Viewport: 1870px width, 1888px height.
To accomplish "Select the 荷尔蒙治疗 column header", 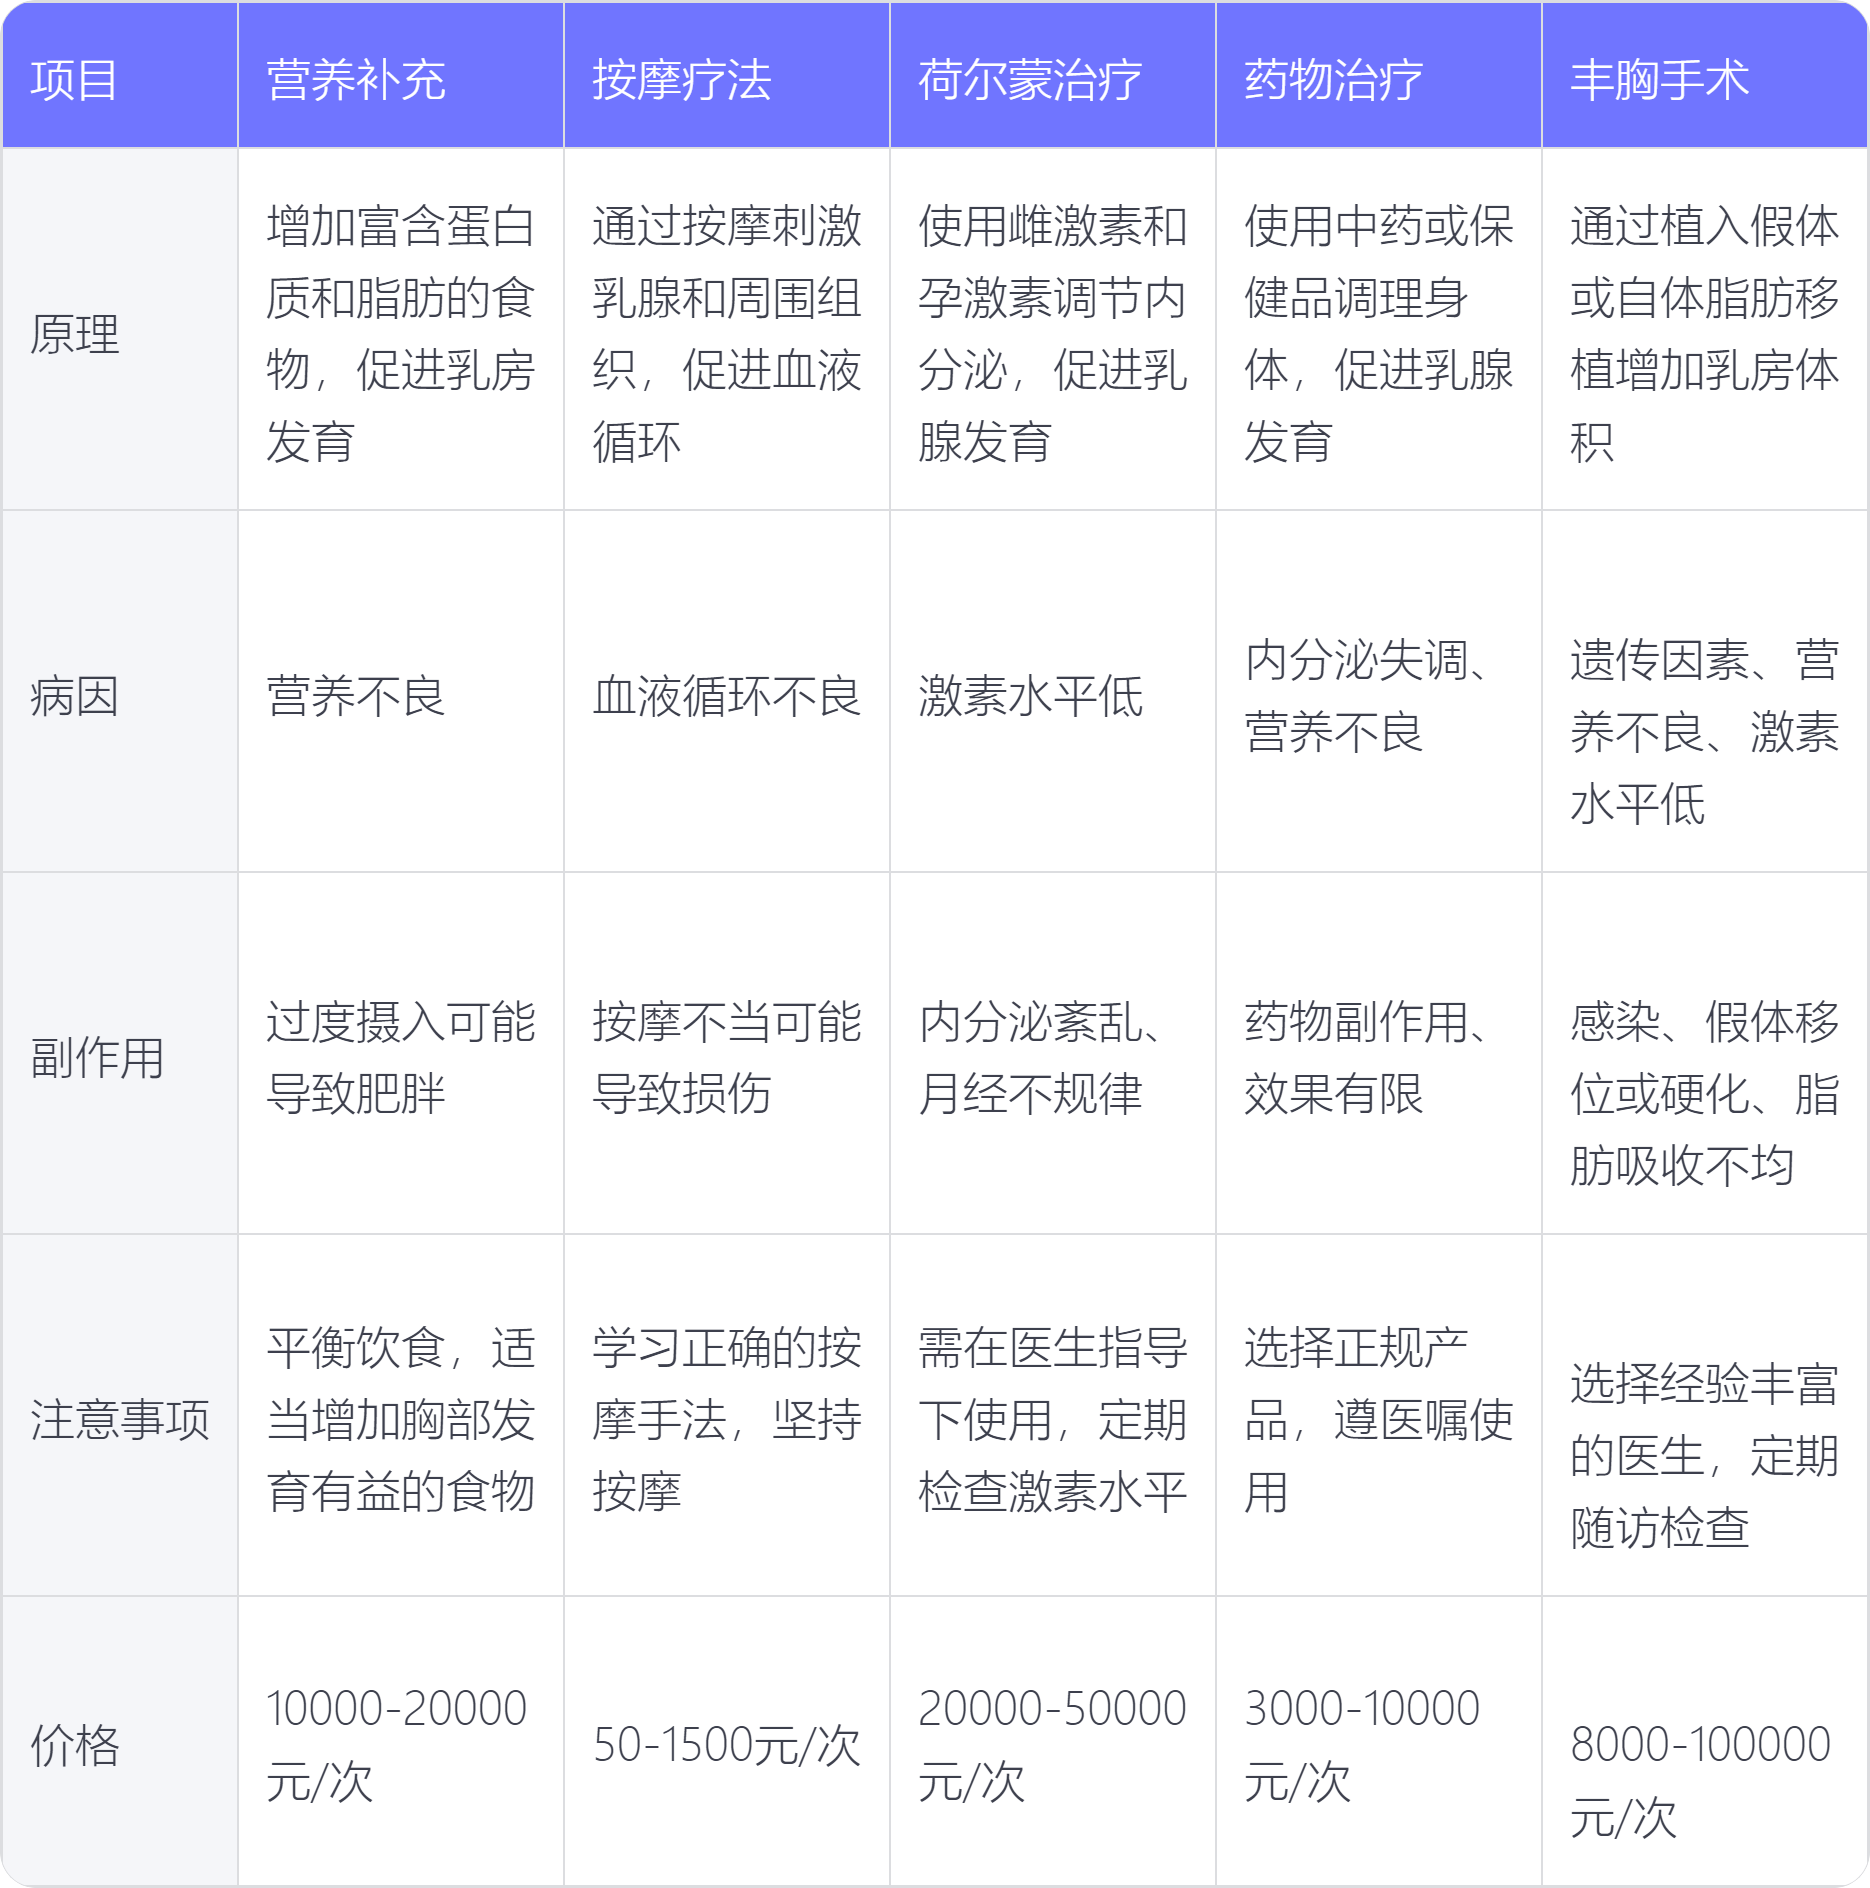I will click(x=1030, y=80).
